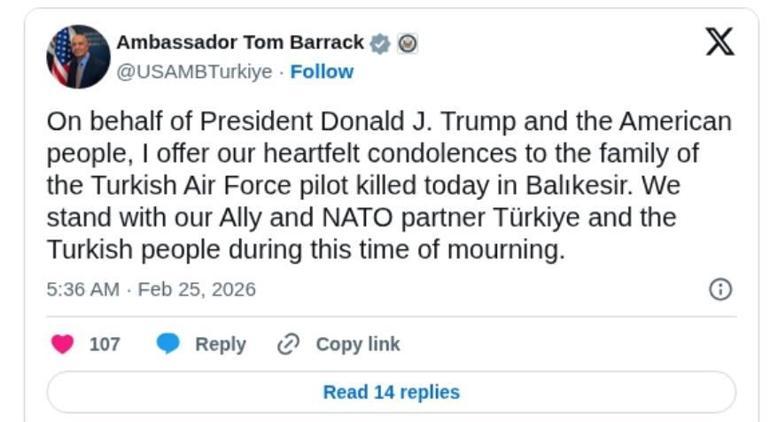
Task: Click the blue verified checkmark badge
Action: click(x=379, y=43)
